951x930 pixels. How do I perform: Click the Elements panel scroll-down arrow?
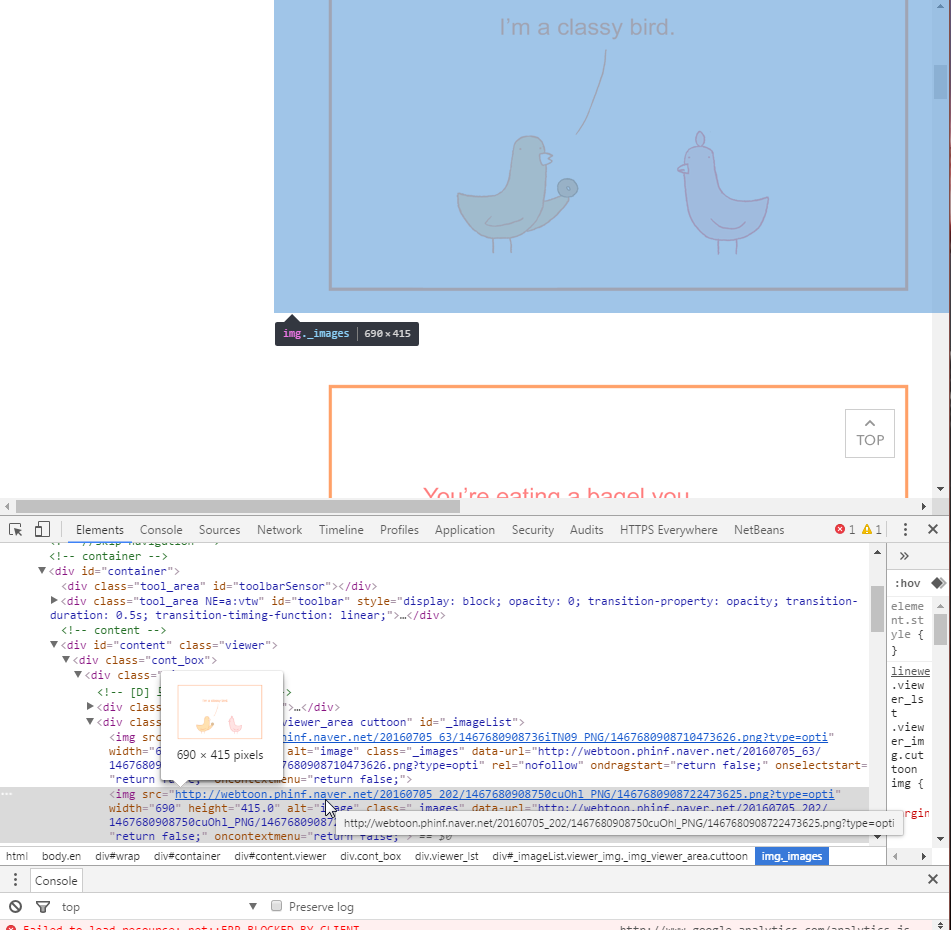[x=877, y=837]
